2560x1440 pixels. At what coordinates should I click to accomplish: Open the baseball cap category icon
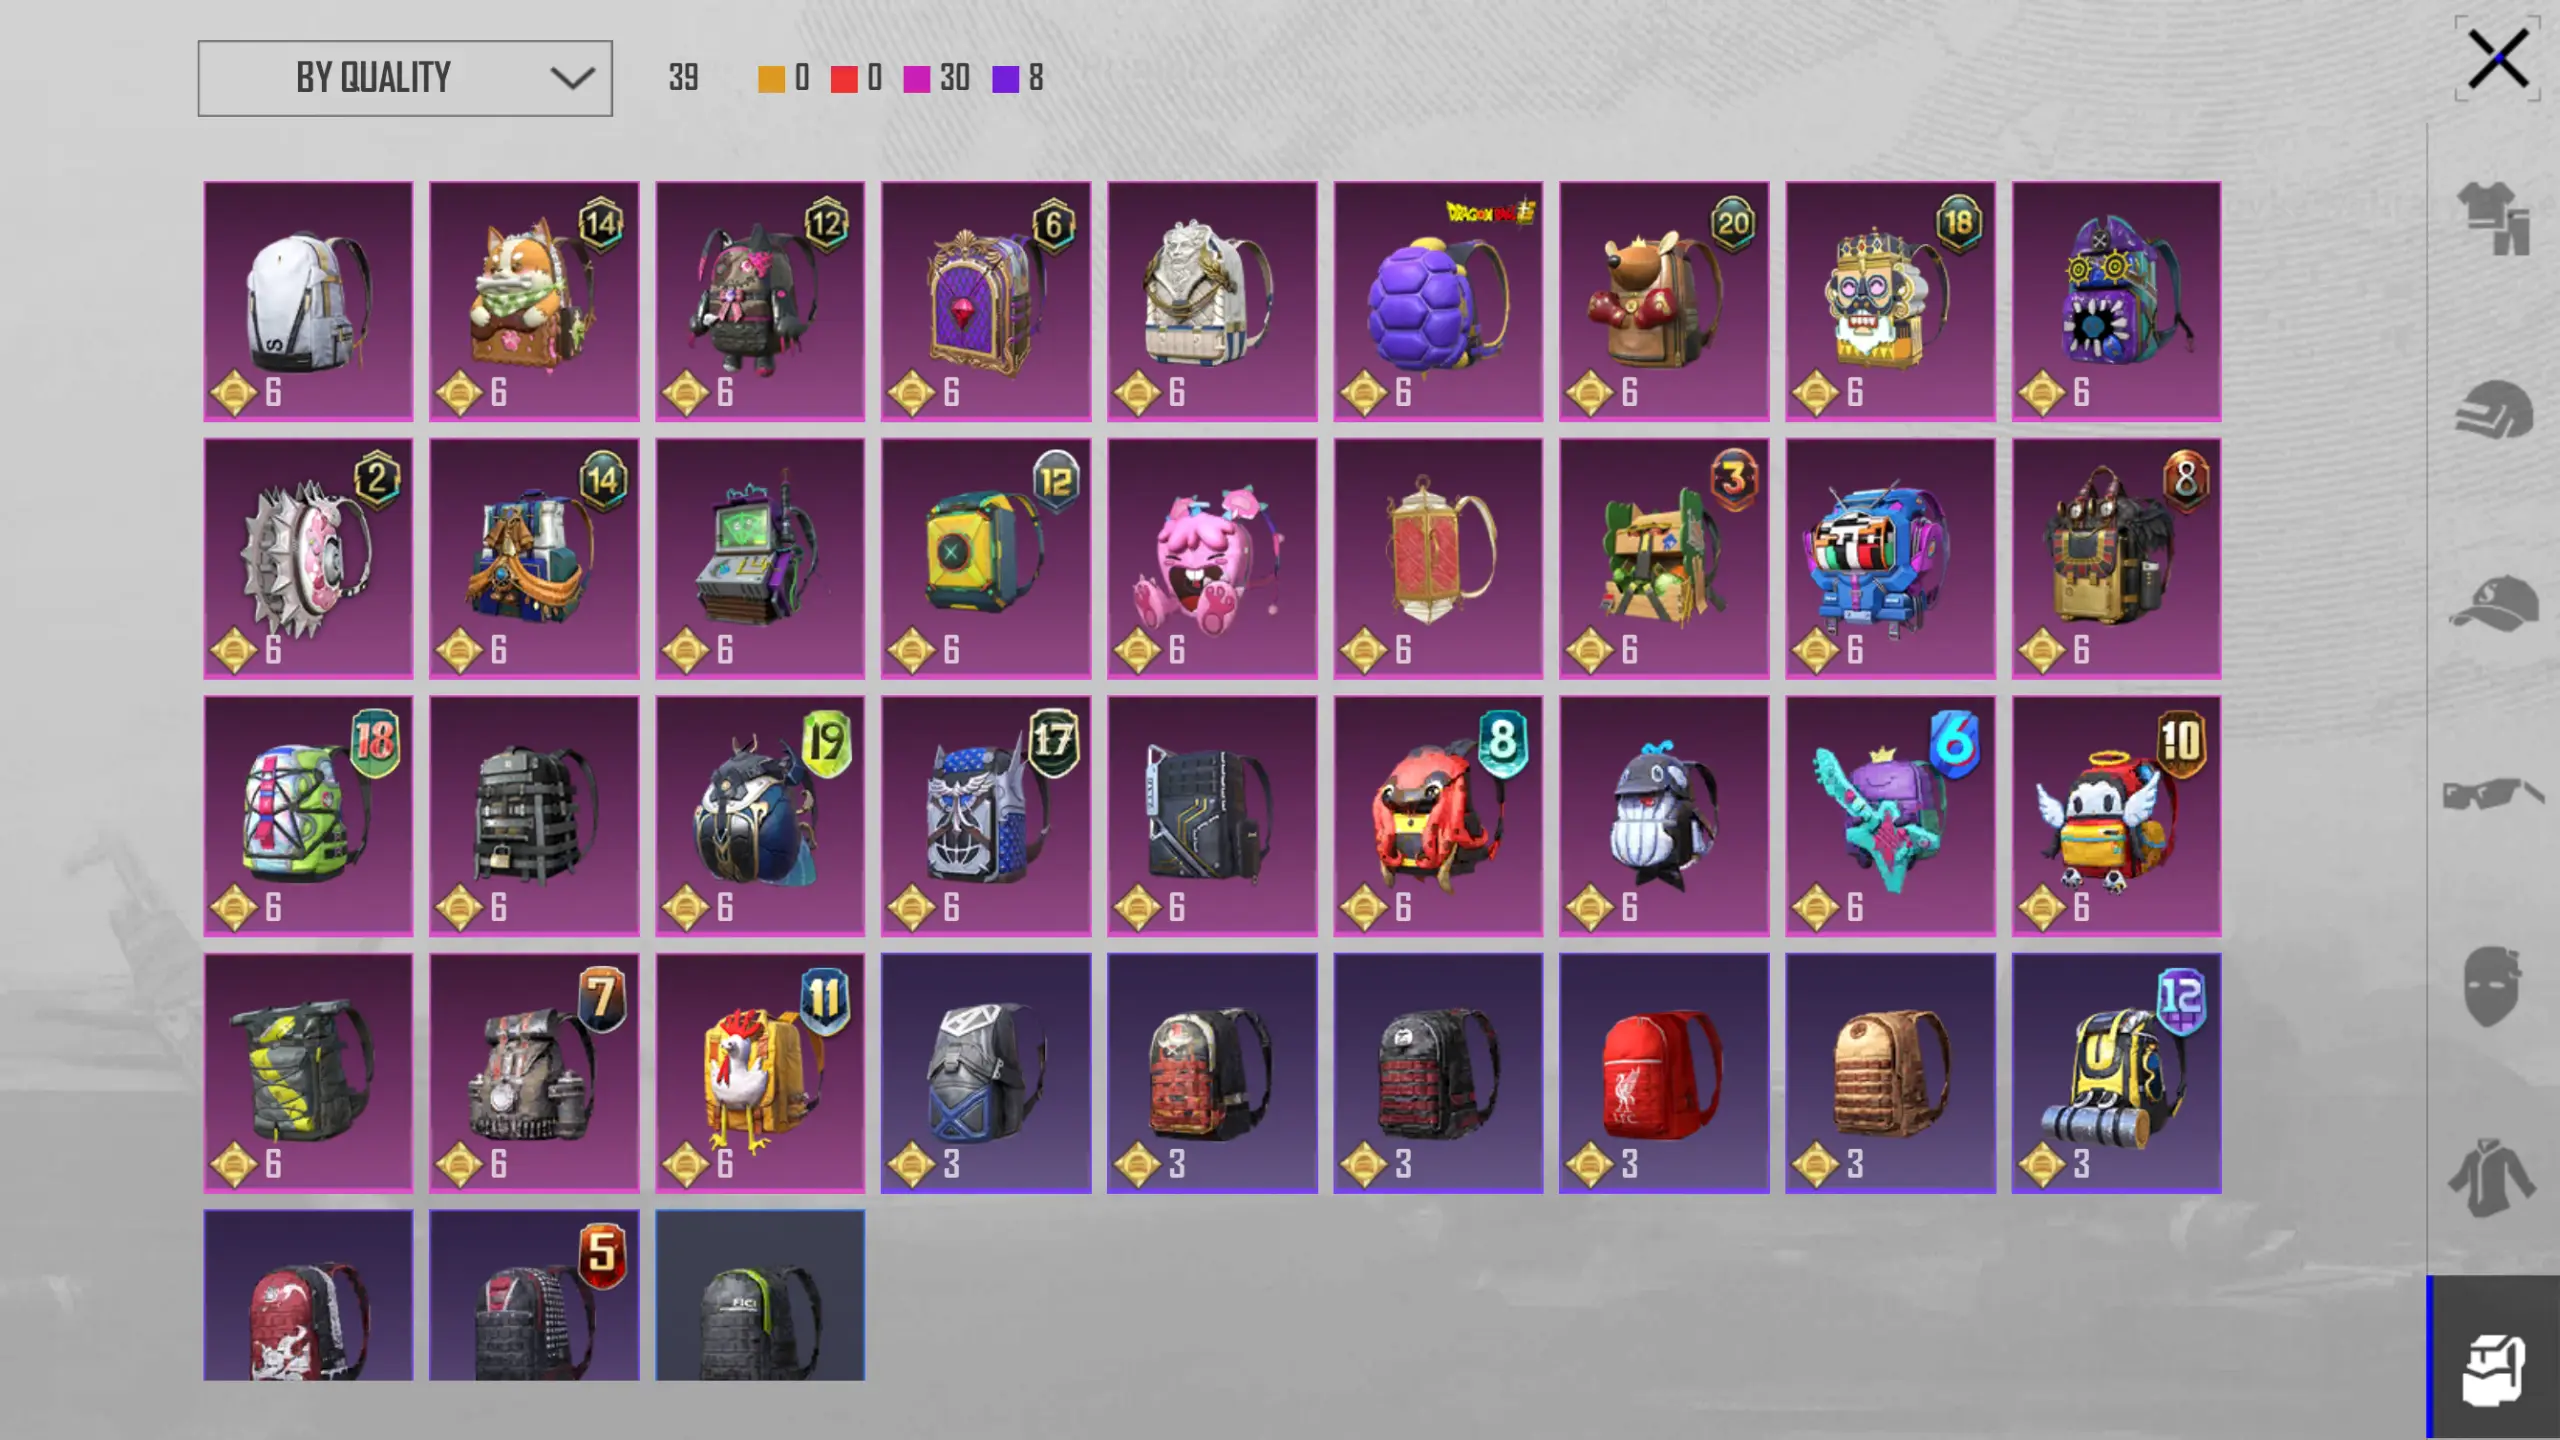2495,603
